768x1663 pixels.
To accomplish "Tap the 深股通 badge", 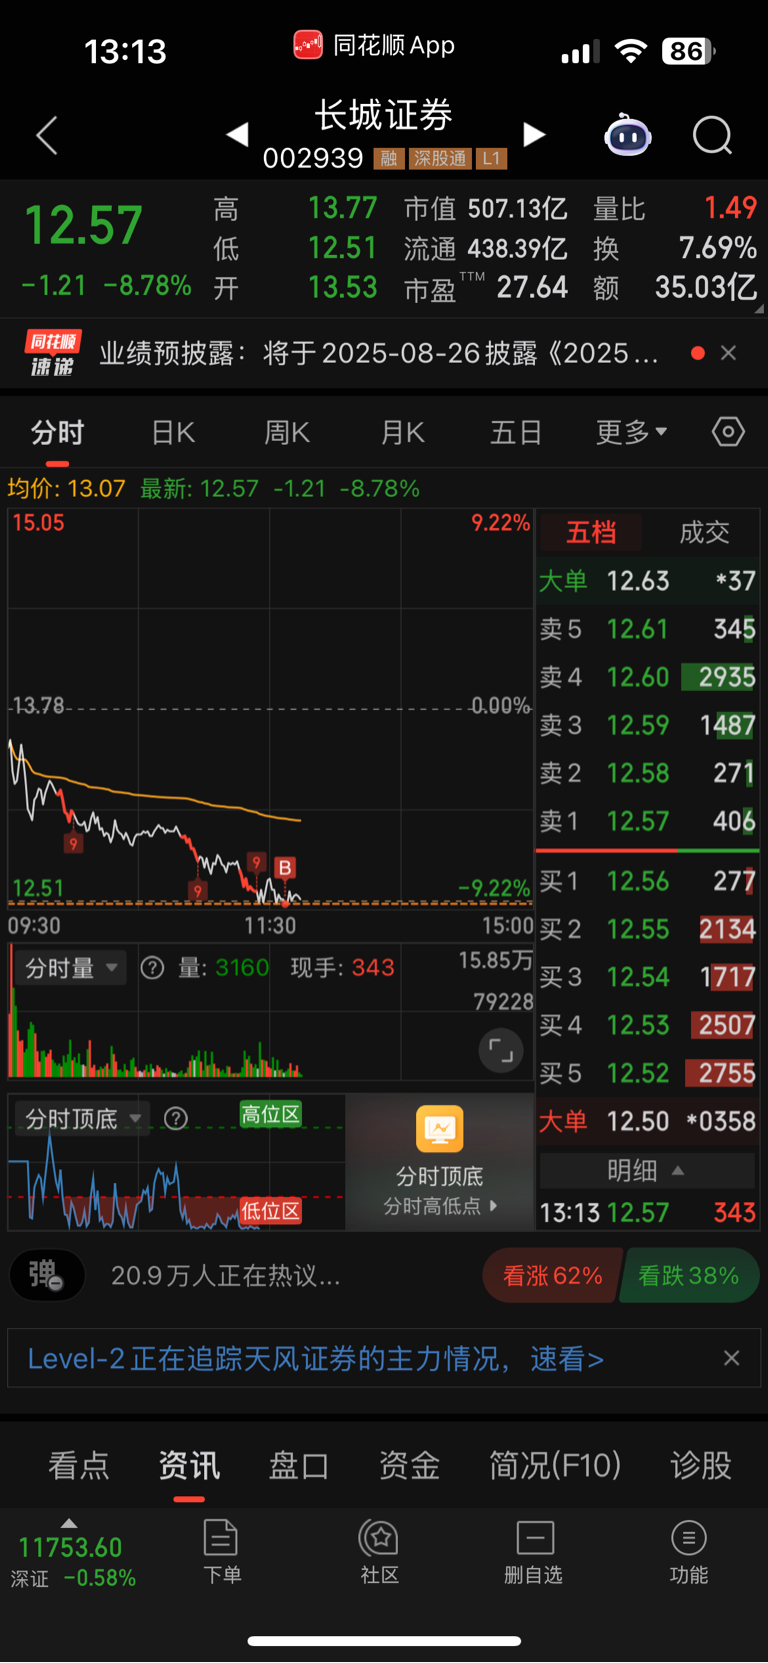I will [440, 159].
